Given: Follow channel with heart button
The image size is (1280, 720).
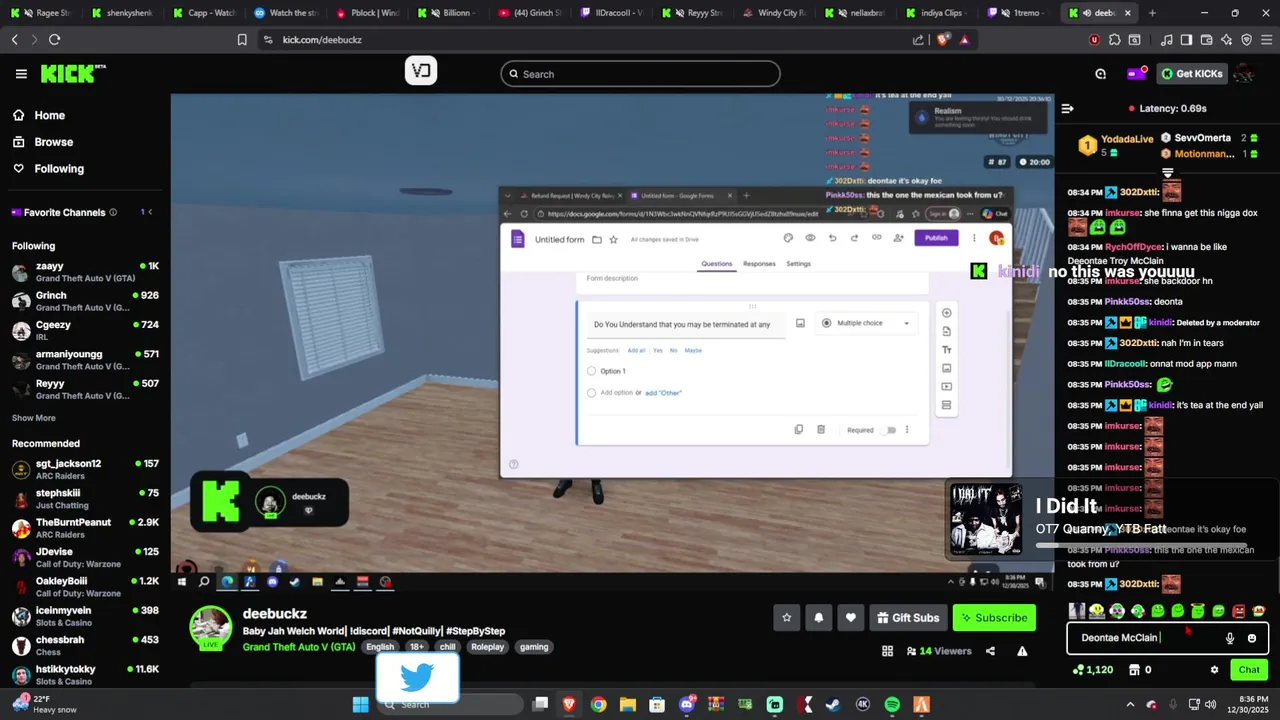Looking at the screenshot, I should click(851, 618).
